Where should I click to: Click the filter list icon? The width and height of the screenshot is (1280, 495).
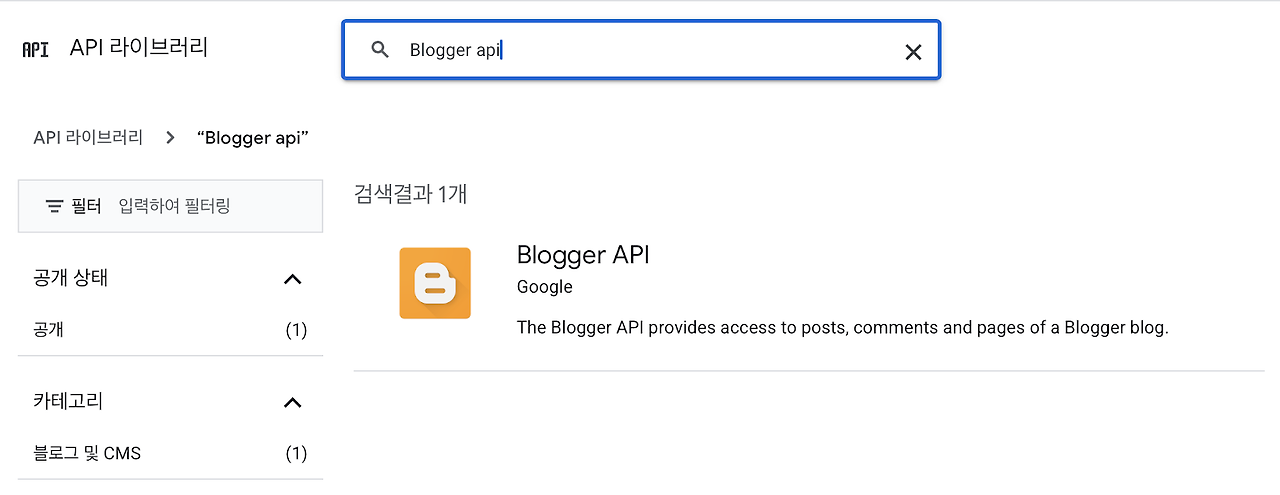(55, 206)
